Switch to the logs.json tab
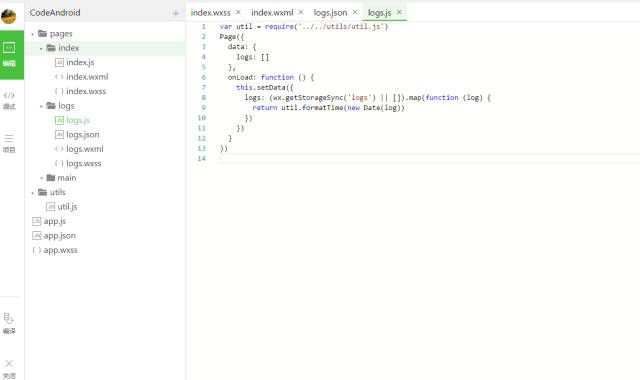640x380 pixels. (330, 13)
